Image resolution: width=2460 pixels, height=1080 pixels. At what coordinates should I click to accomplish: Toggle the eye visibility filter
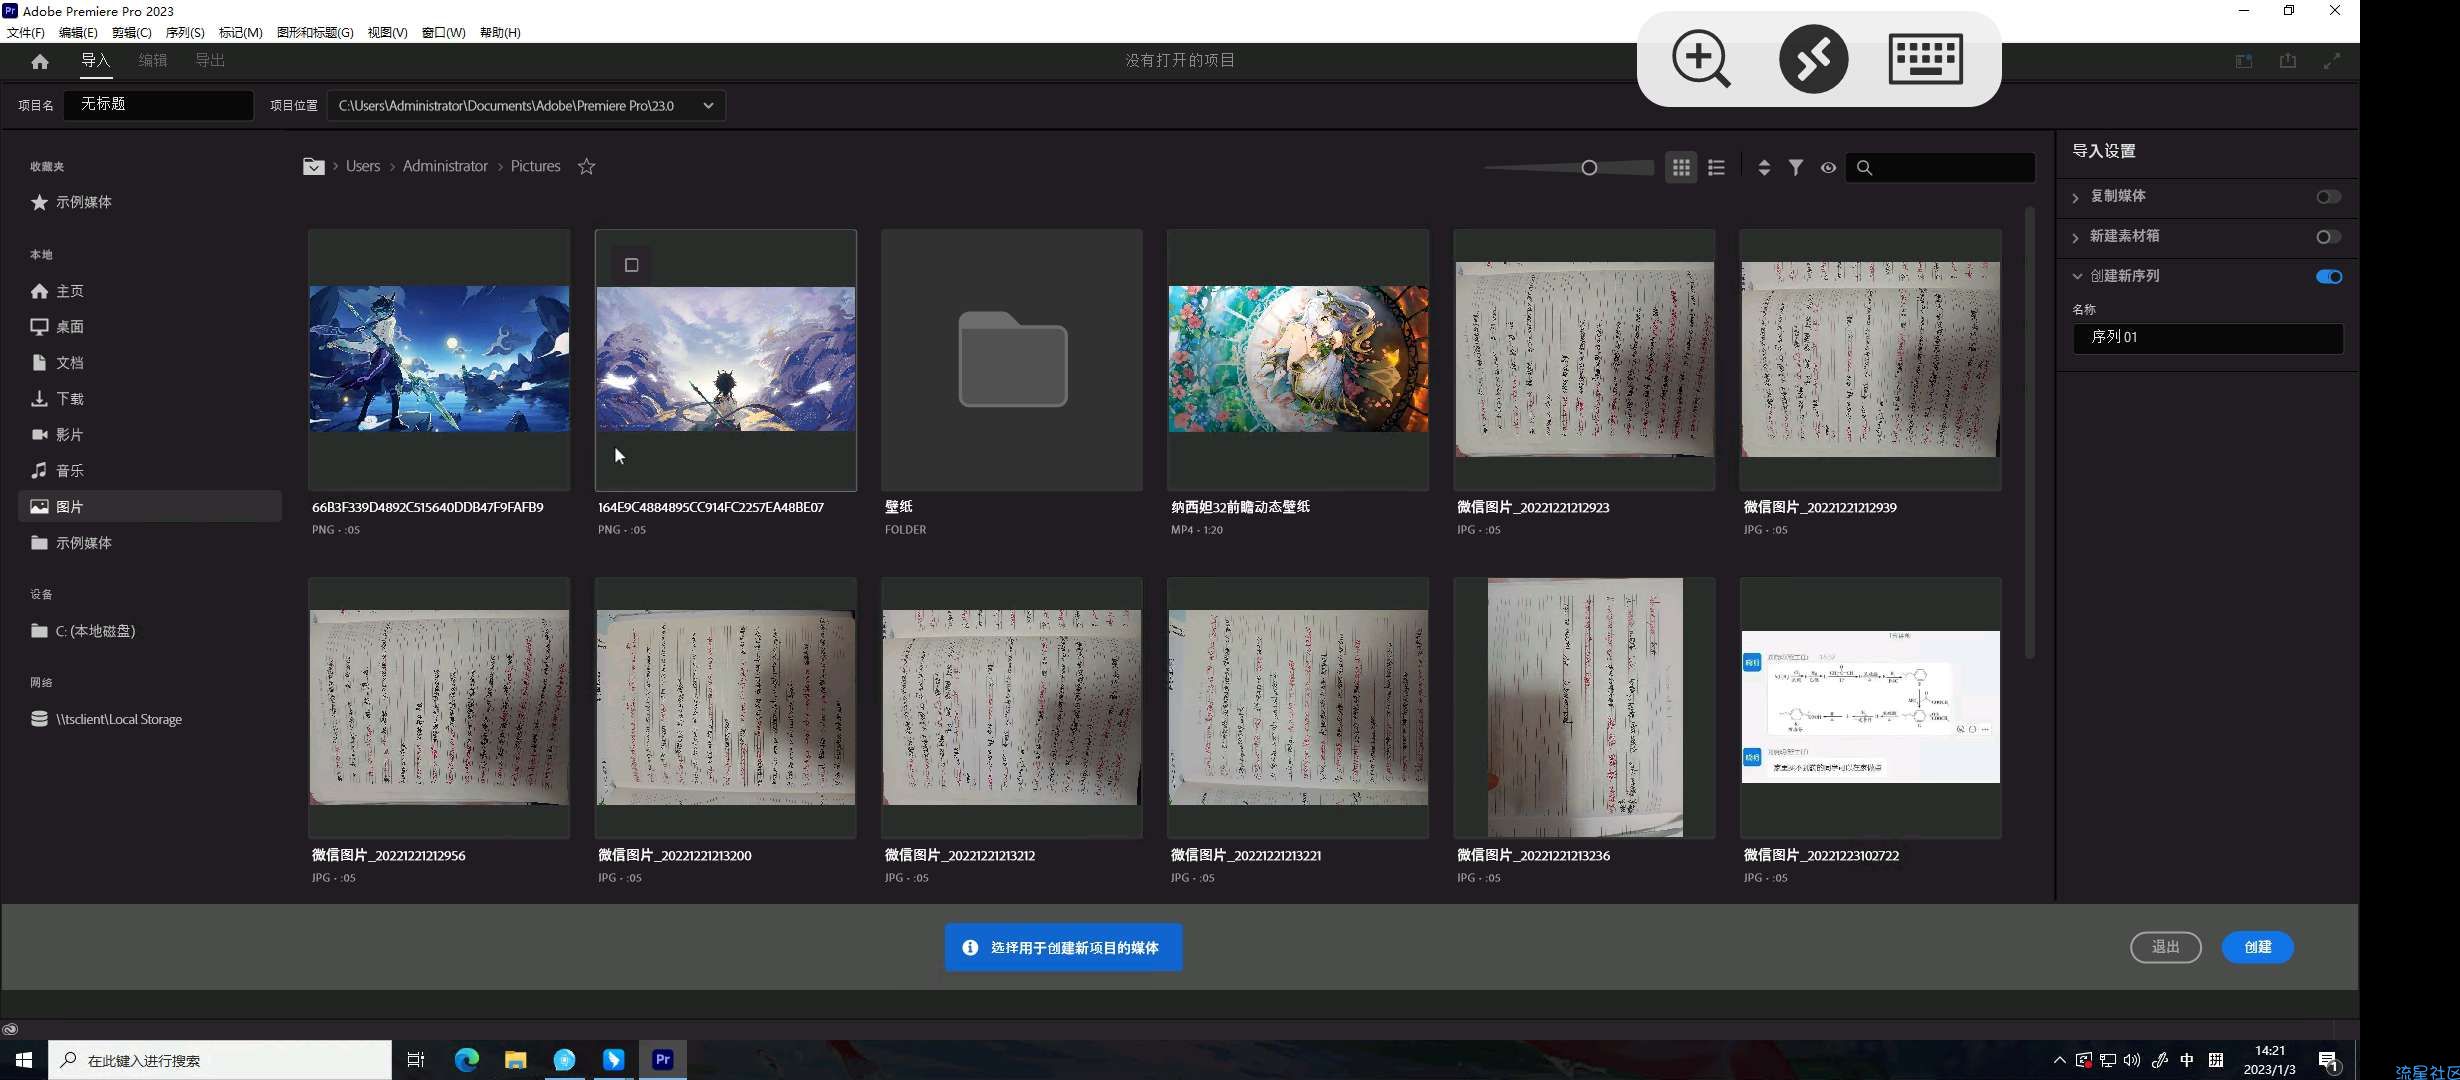(1828, 168)
